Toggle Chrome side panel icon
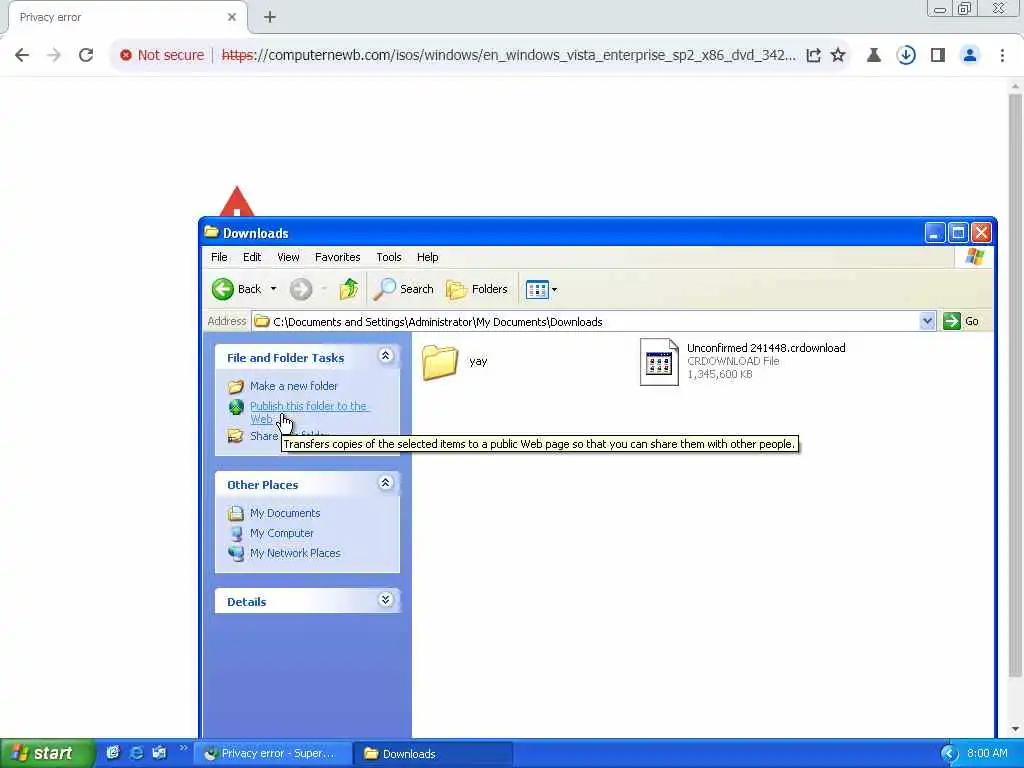The width and height of the screenshot is (1024, 768). pos(938,55)
